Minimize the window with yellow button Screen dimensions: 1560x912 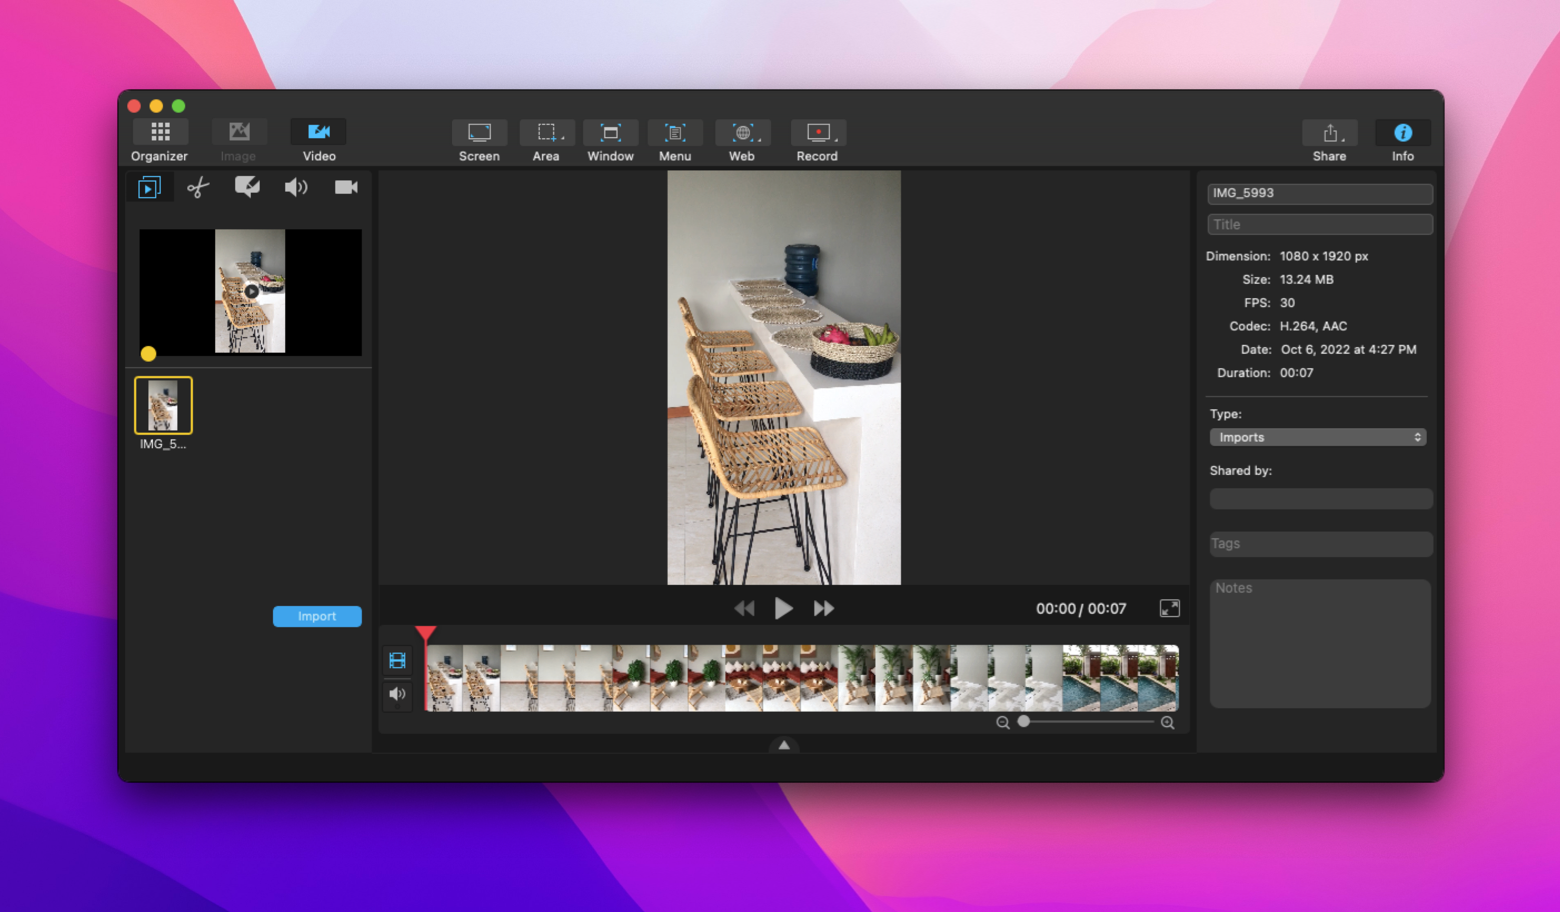(x=156, y=106)
